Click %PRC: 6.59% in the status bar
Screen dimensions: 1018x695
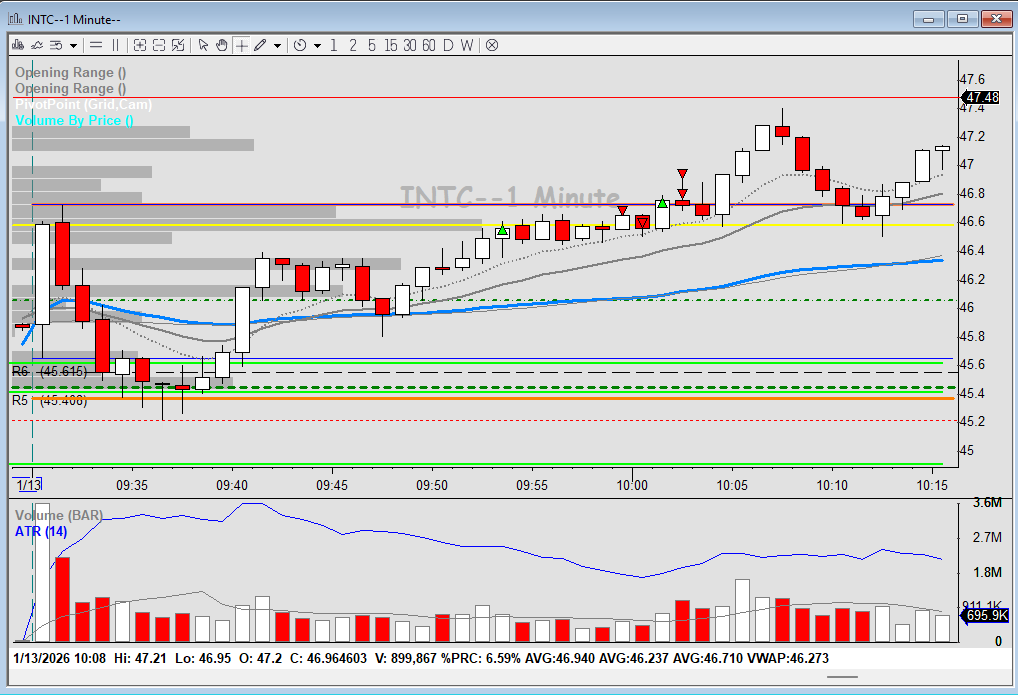(480, 658)
